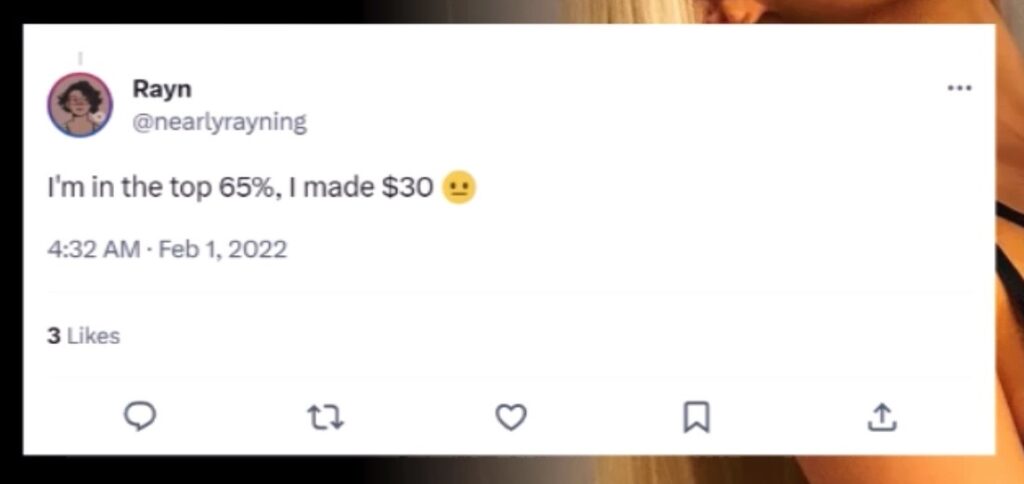Bookmark this tweet by Rayn
Screen dimensions: 1024x484
pyautogui.click(x=696, y=417)
